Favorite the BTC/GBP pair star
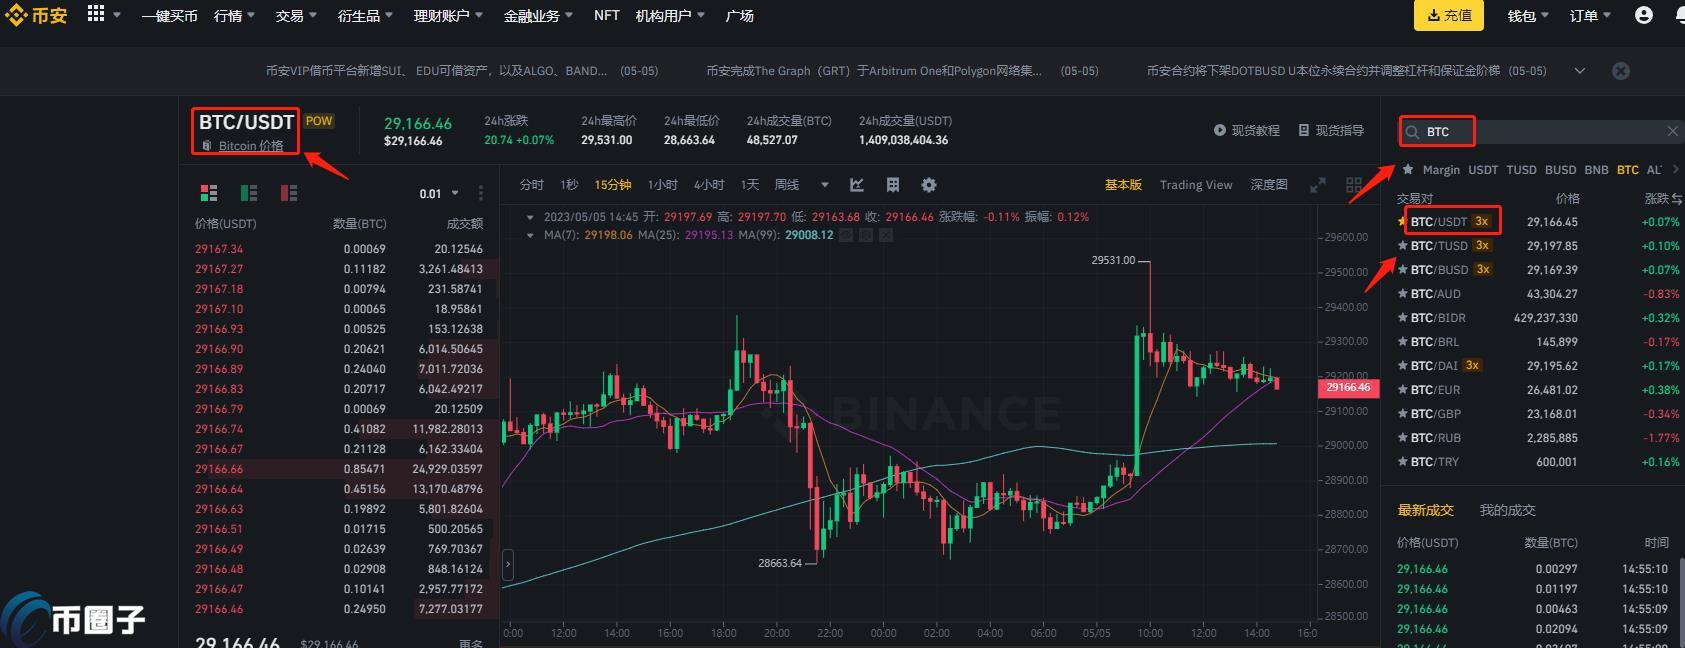 [1402, 414]
